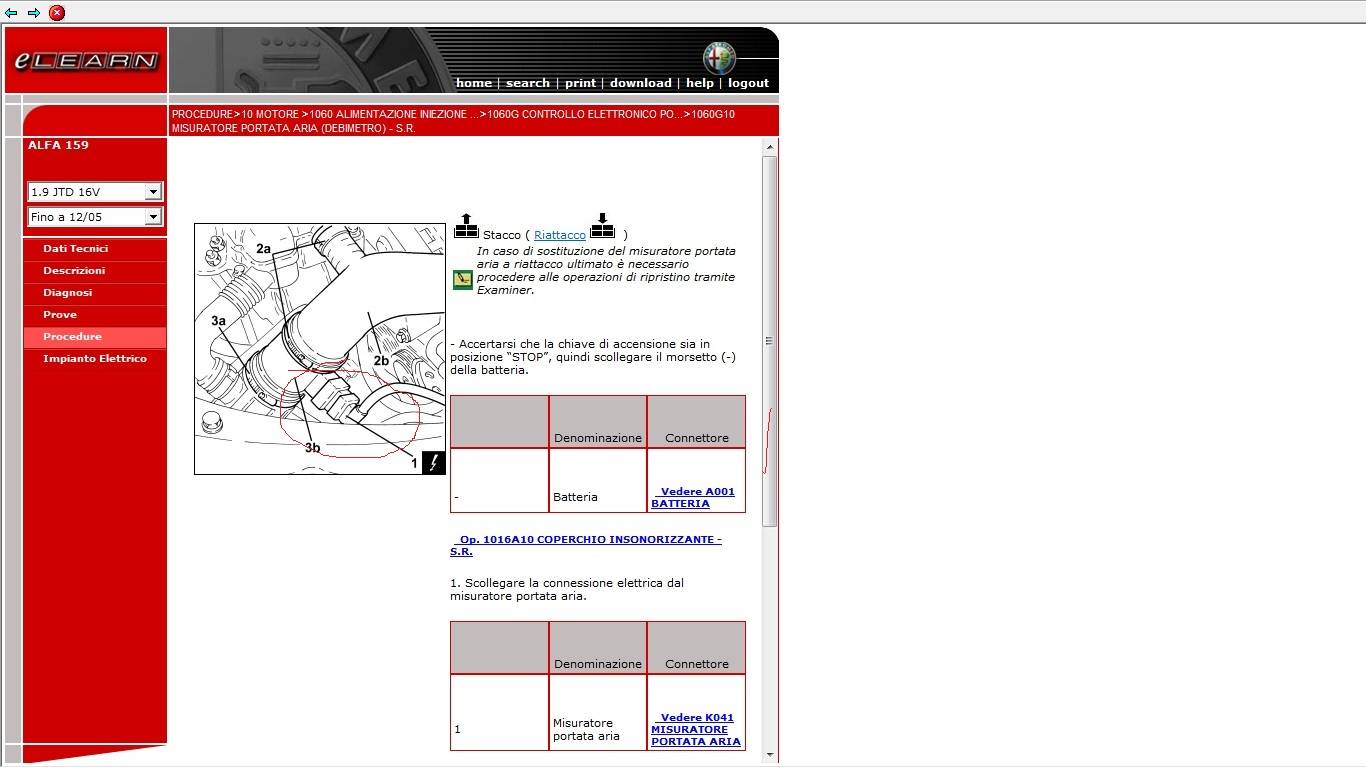Click the Alfa Romeo emblem icon
The width and height of the screenshot is (1366, 768).
[719, 57]
